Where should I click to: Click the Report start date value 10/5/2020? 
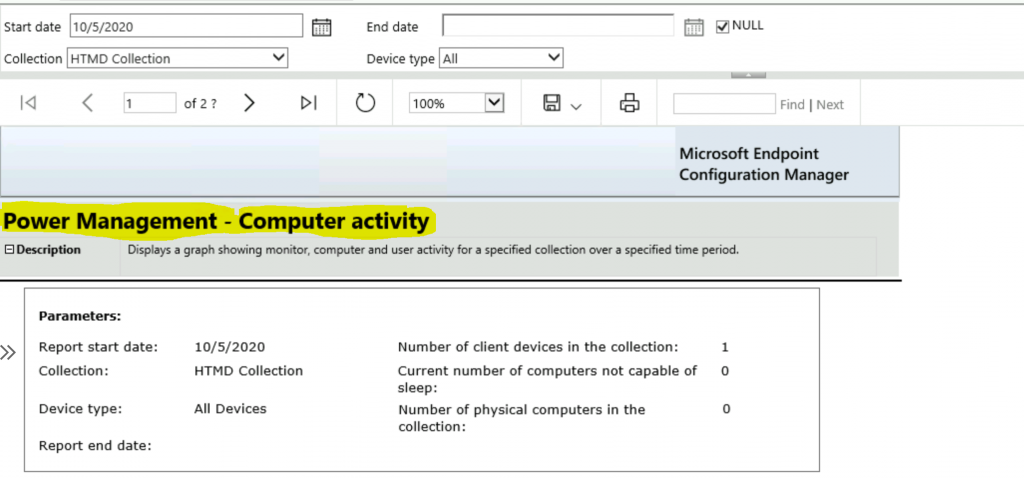(x=230, y=347)
